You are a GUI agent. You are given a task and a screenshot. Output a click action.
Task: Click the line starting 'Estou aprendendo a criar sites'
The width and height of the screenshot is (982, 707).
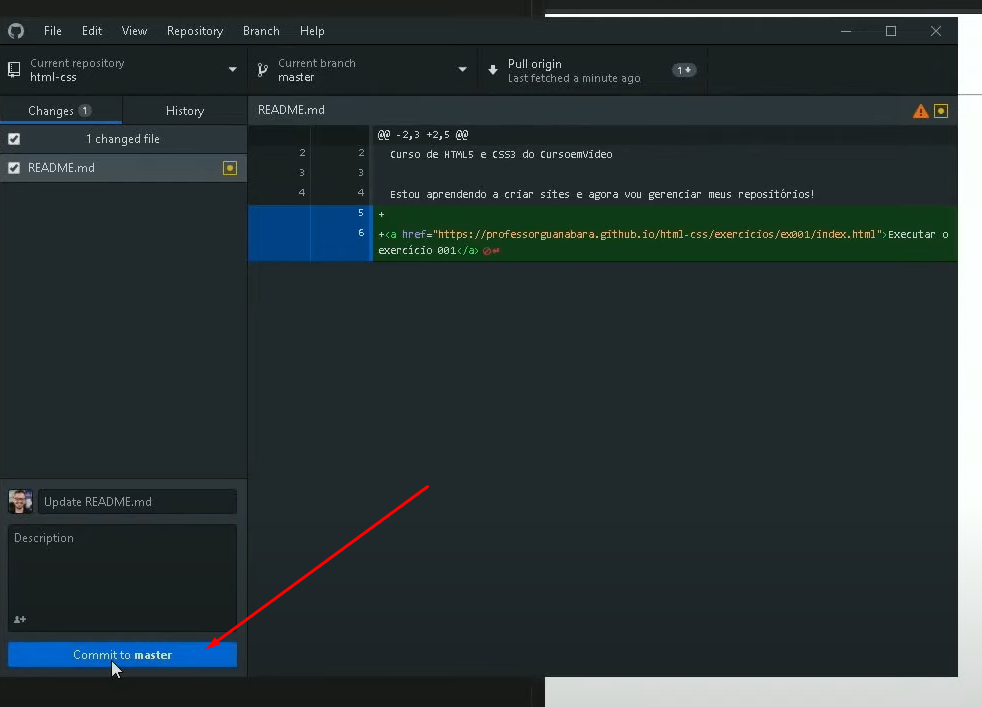[x=602, y=194]
